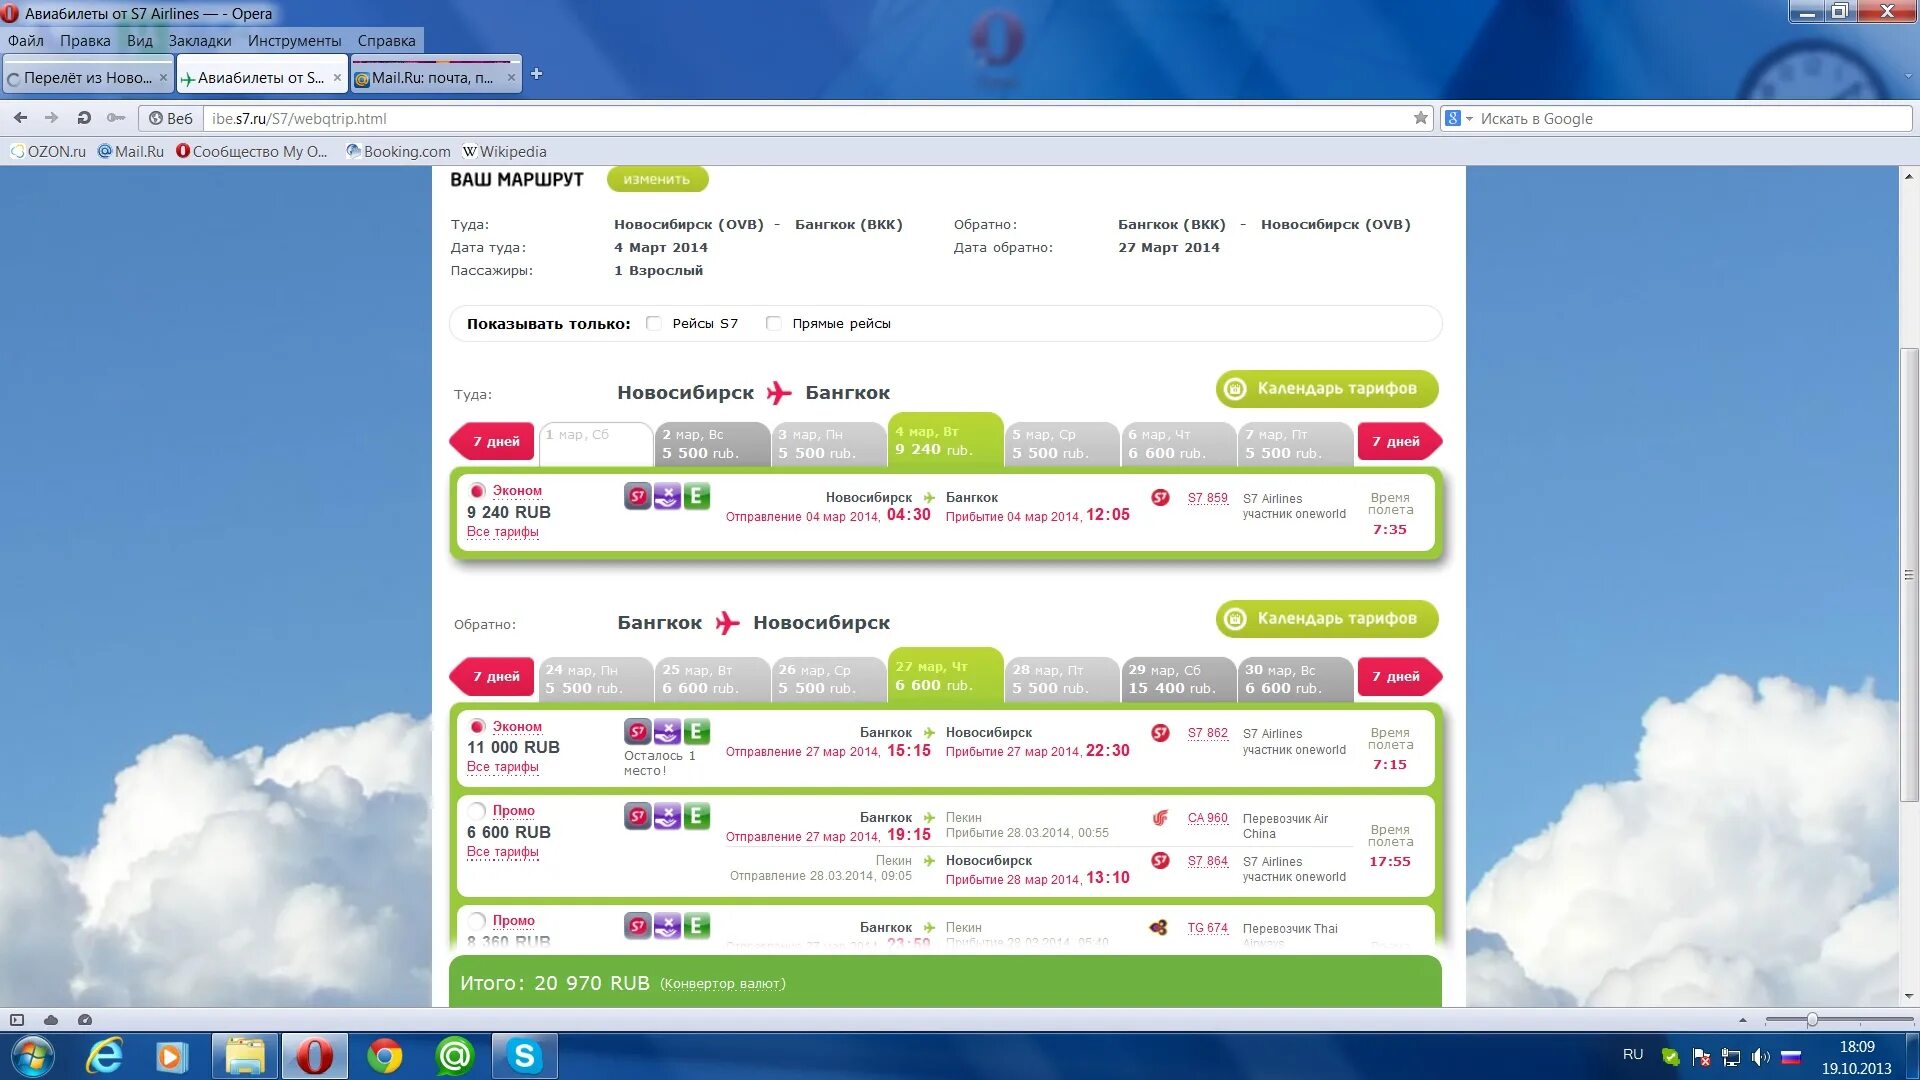Click the zoom slider in status bar
This screenshot has height=1080, width=1920.
click(x=1811, y=1020)
